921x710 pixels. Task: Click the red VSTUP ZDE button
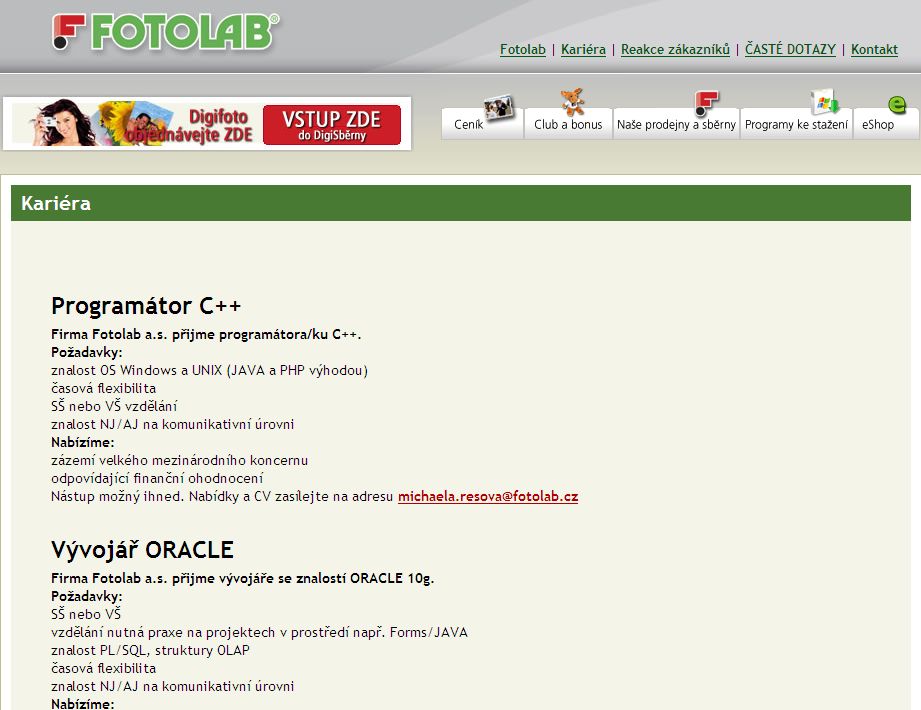332,124
